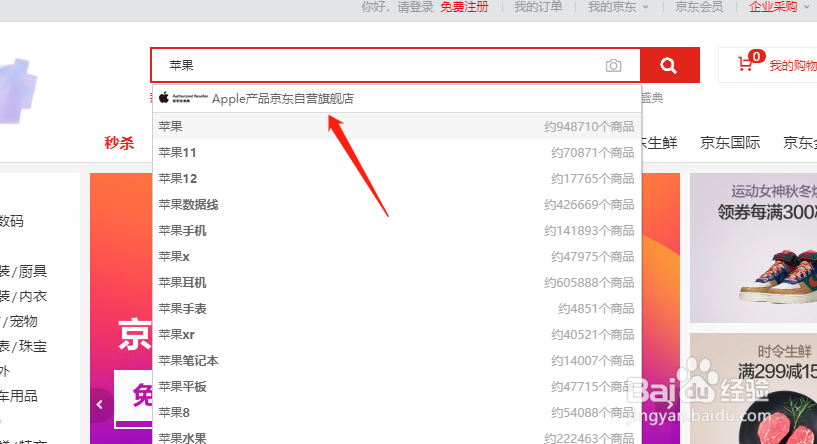Open 时令生鲜 promotion thumbnail
817x444 pixels.
pos(753,389)
